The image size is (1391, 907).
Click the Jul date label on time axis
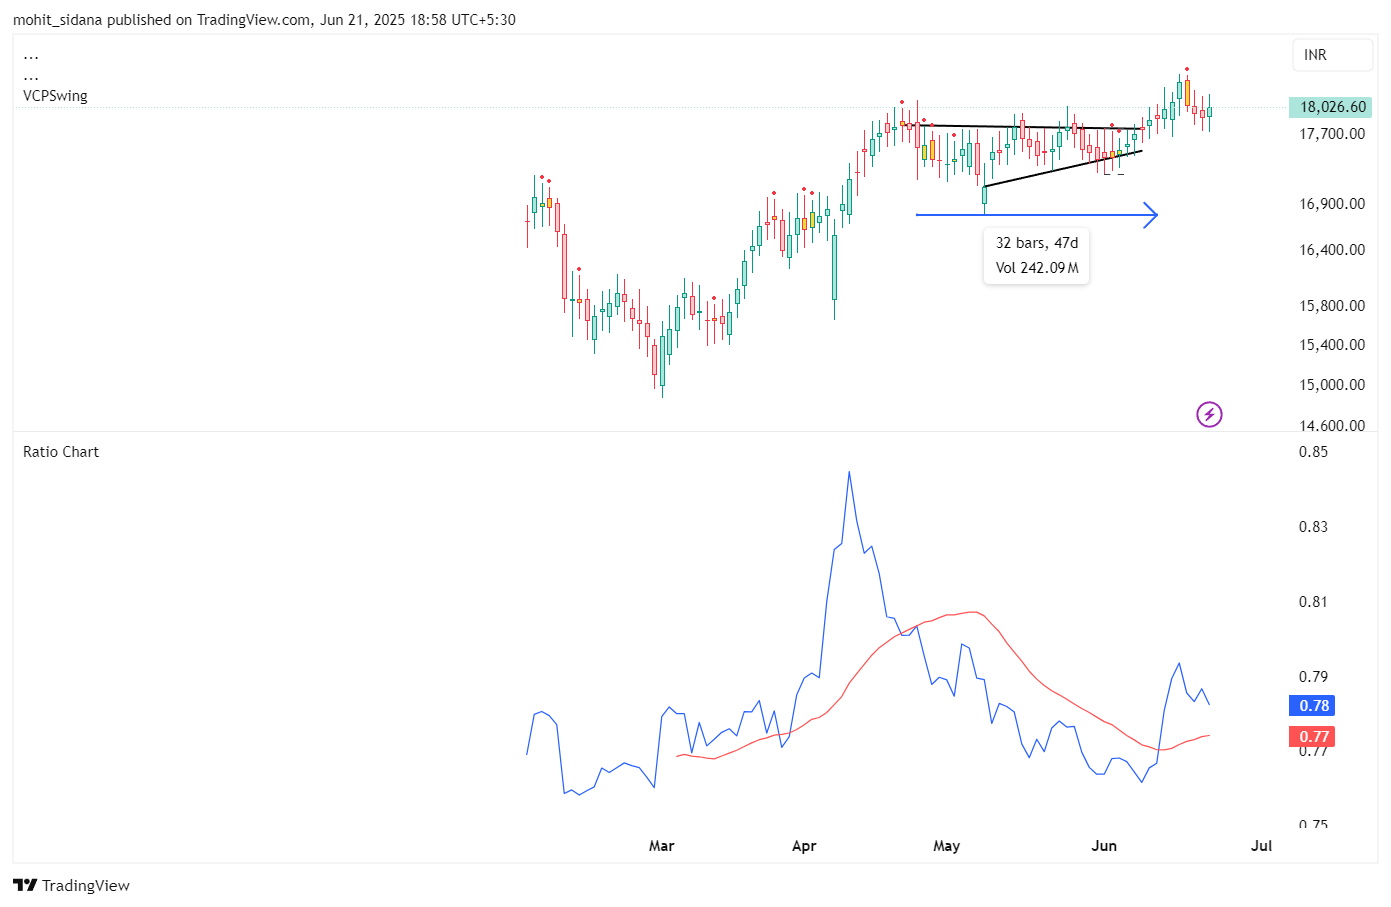point(1262,846)
